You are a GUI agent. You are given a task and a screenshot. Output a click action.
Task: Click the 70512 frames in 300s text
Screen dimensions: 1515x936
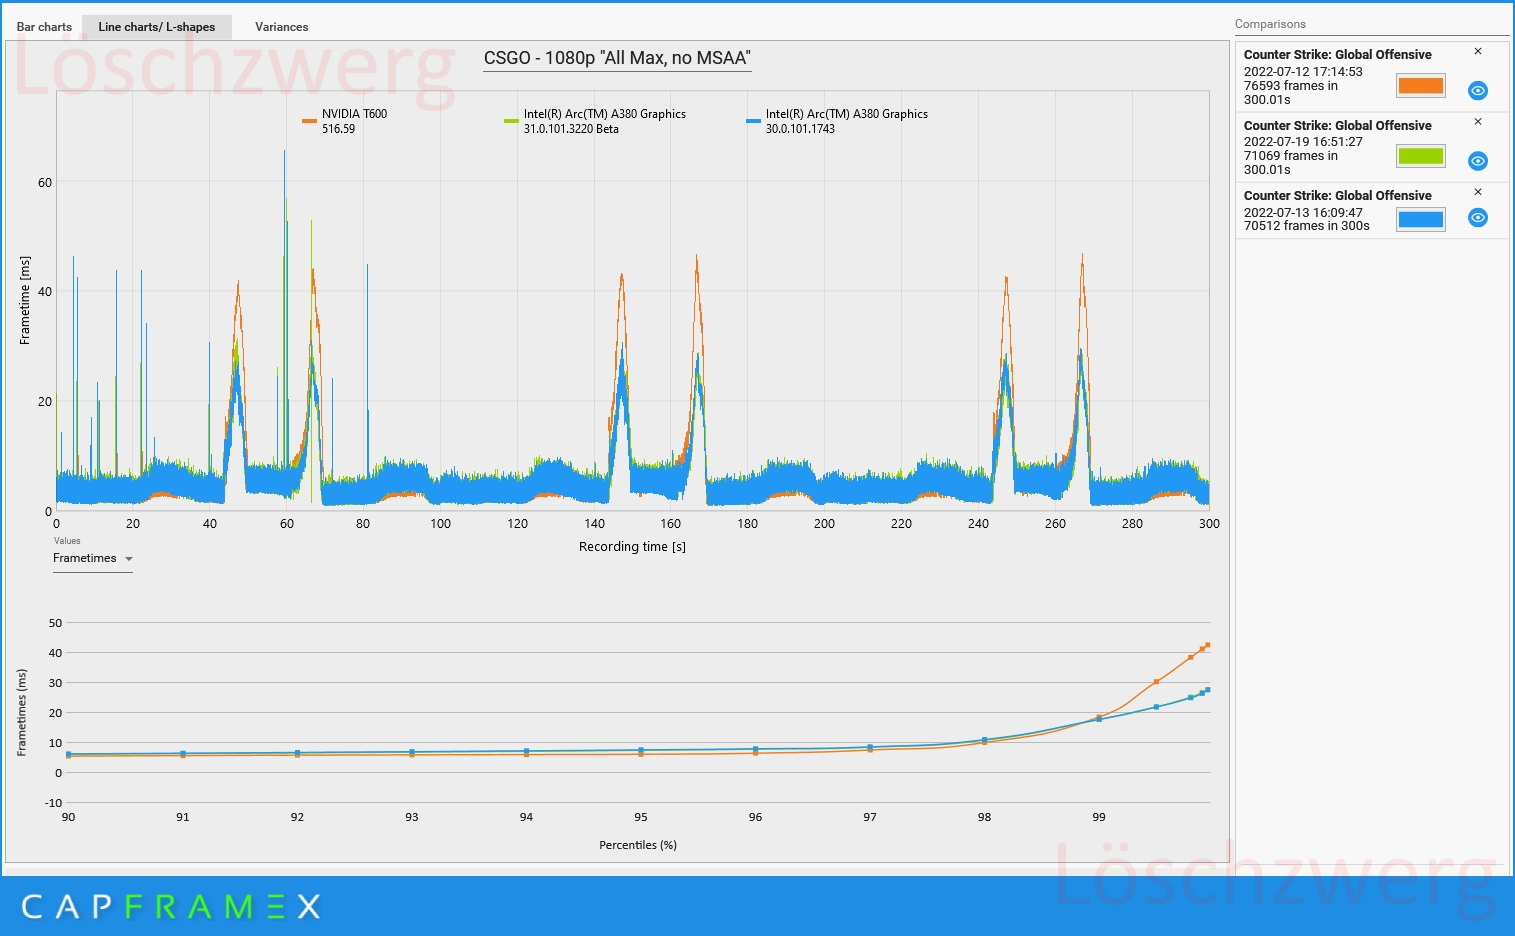[x=1307, y=226]
